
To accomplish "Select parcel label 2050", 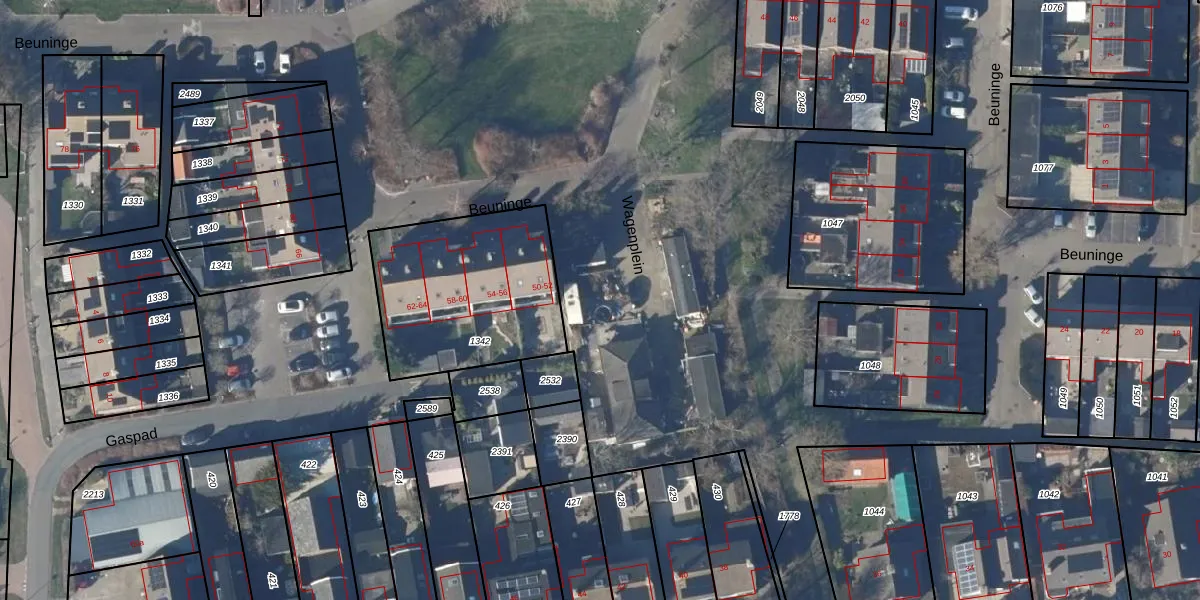I will coord(855,98).
